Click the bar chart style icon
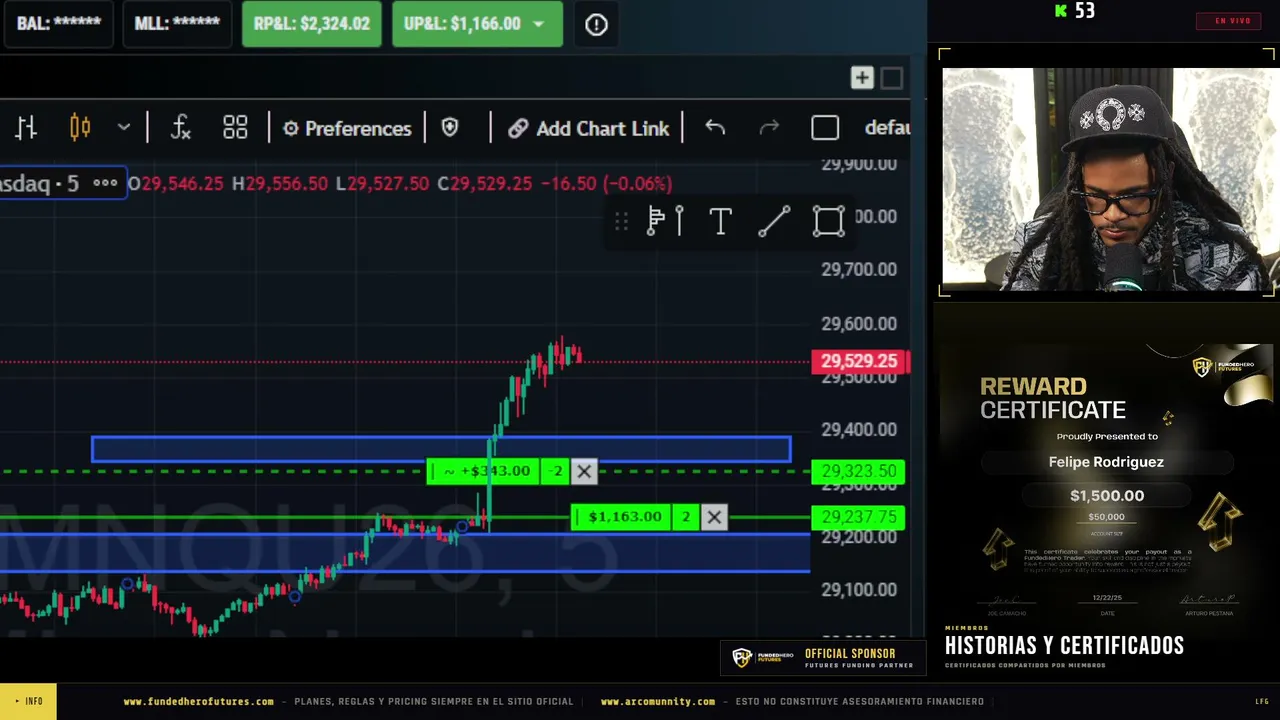The width and height of the screenshot is (1280, 720). pos(26,128)
